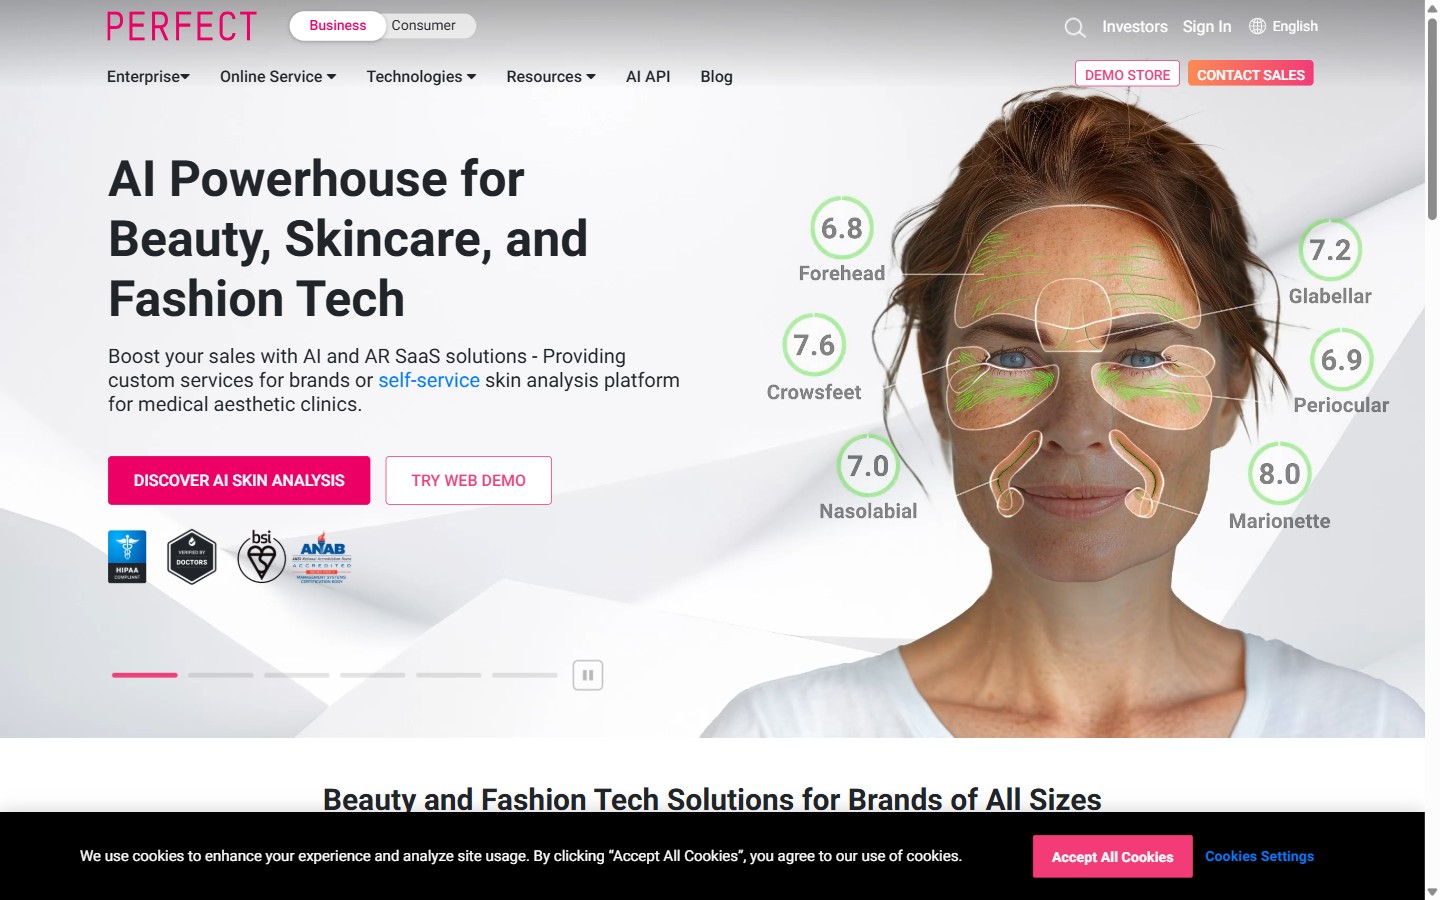The image size is (1440, 900).
Task: Click the HIPAA compliant badge
Action: point(127,556)
